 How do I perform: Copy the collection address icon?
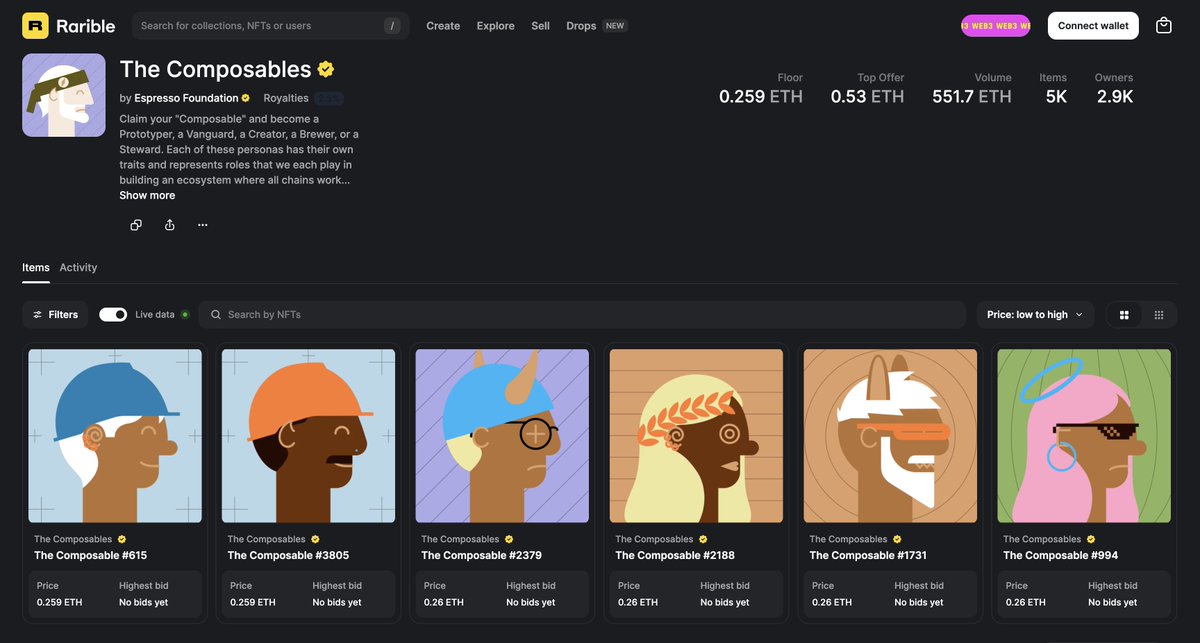(x=136, y=225)
